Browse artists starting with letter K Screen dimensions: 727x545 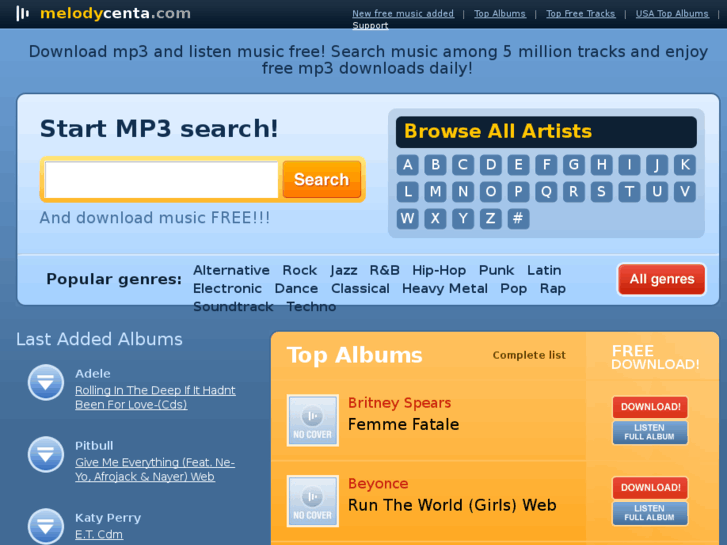pyautogui.click(x=685, y=165)
